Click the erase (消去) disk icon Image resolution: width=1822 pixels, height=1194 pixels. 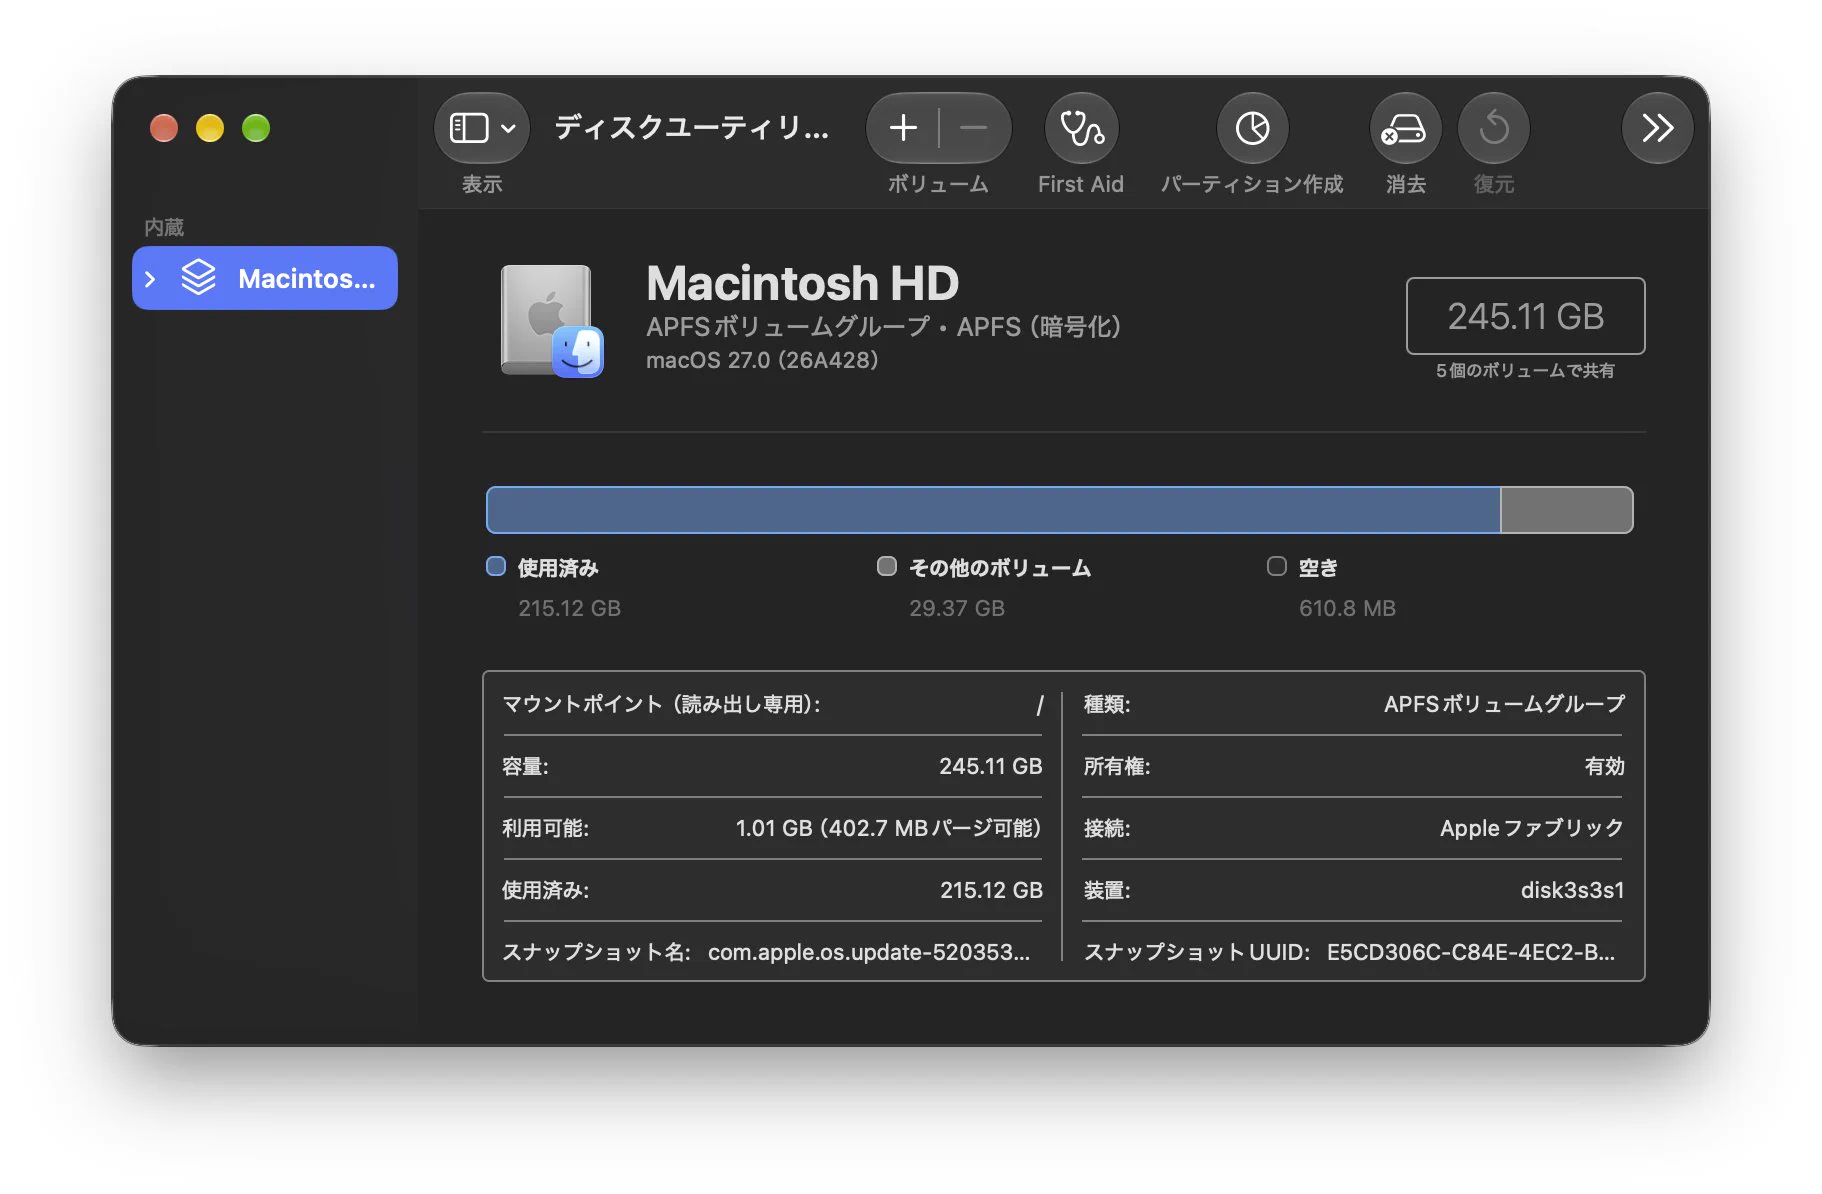pos(1405,128)
